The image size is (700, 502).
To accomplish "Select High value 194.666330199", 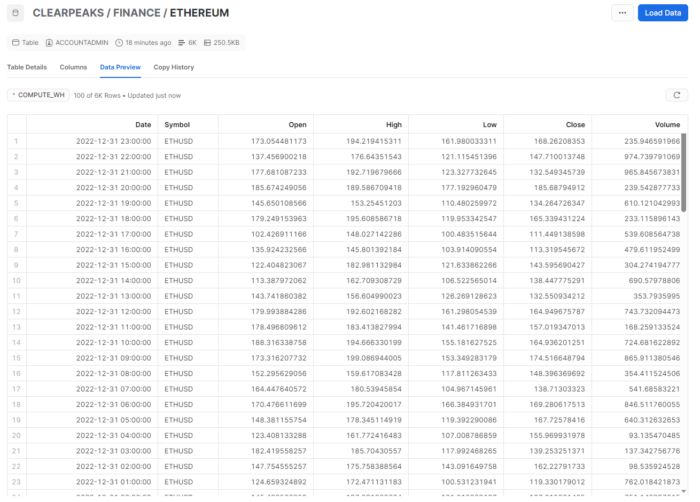I will pos(374,343).
